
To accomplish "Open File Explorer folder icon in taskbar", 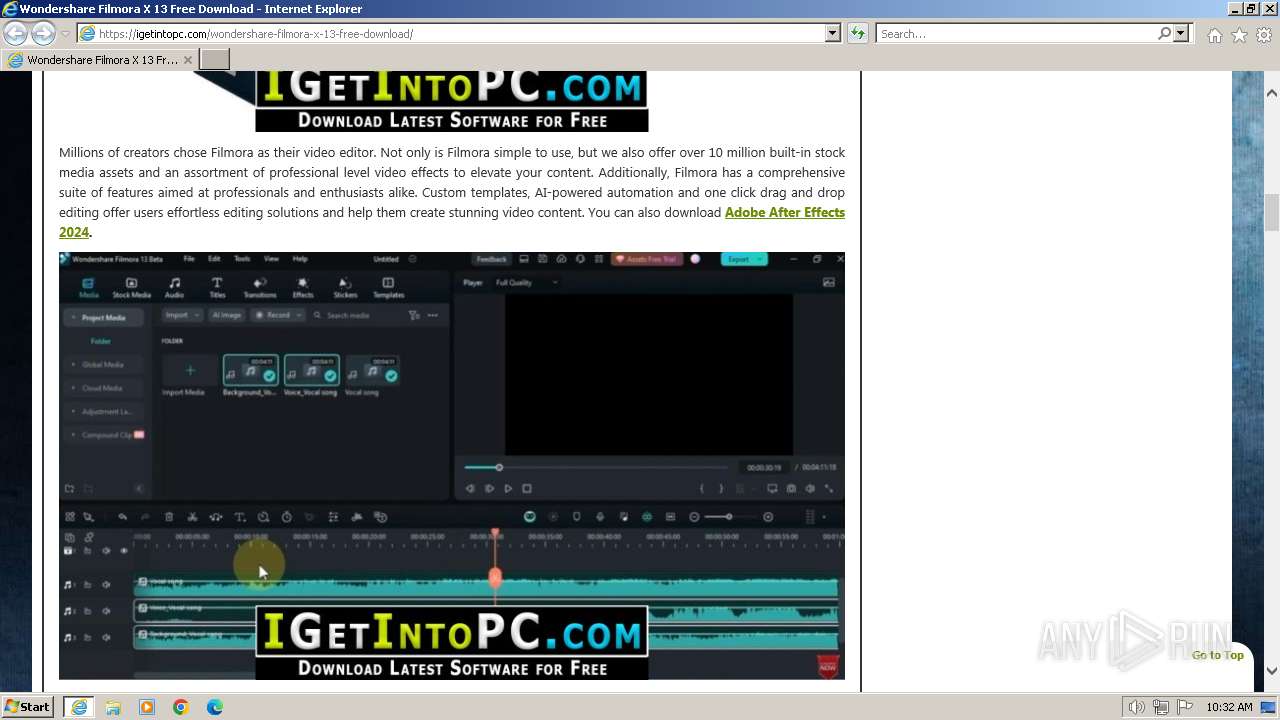I will pos(113,707).
